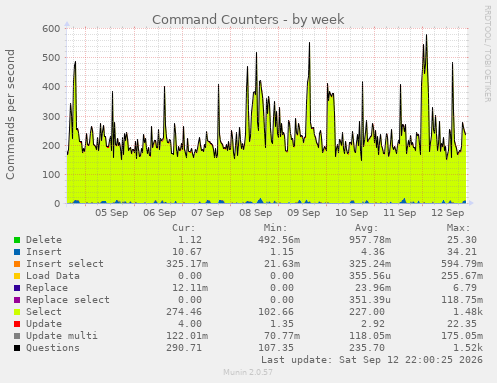Click the 'Update multi' legend label

click(x=62, y=336)
